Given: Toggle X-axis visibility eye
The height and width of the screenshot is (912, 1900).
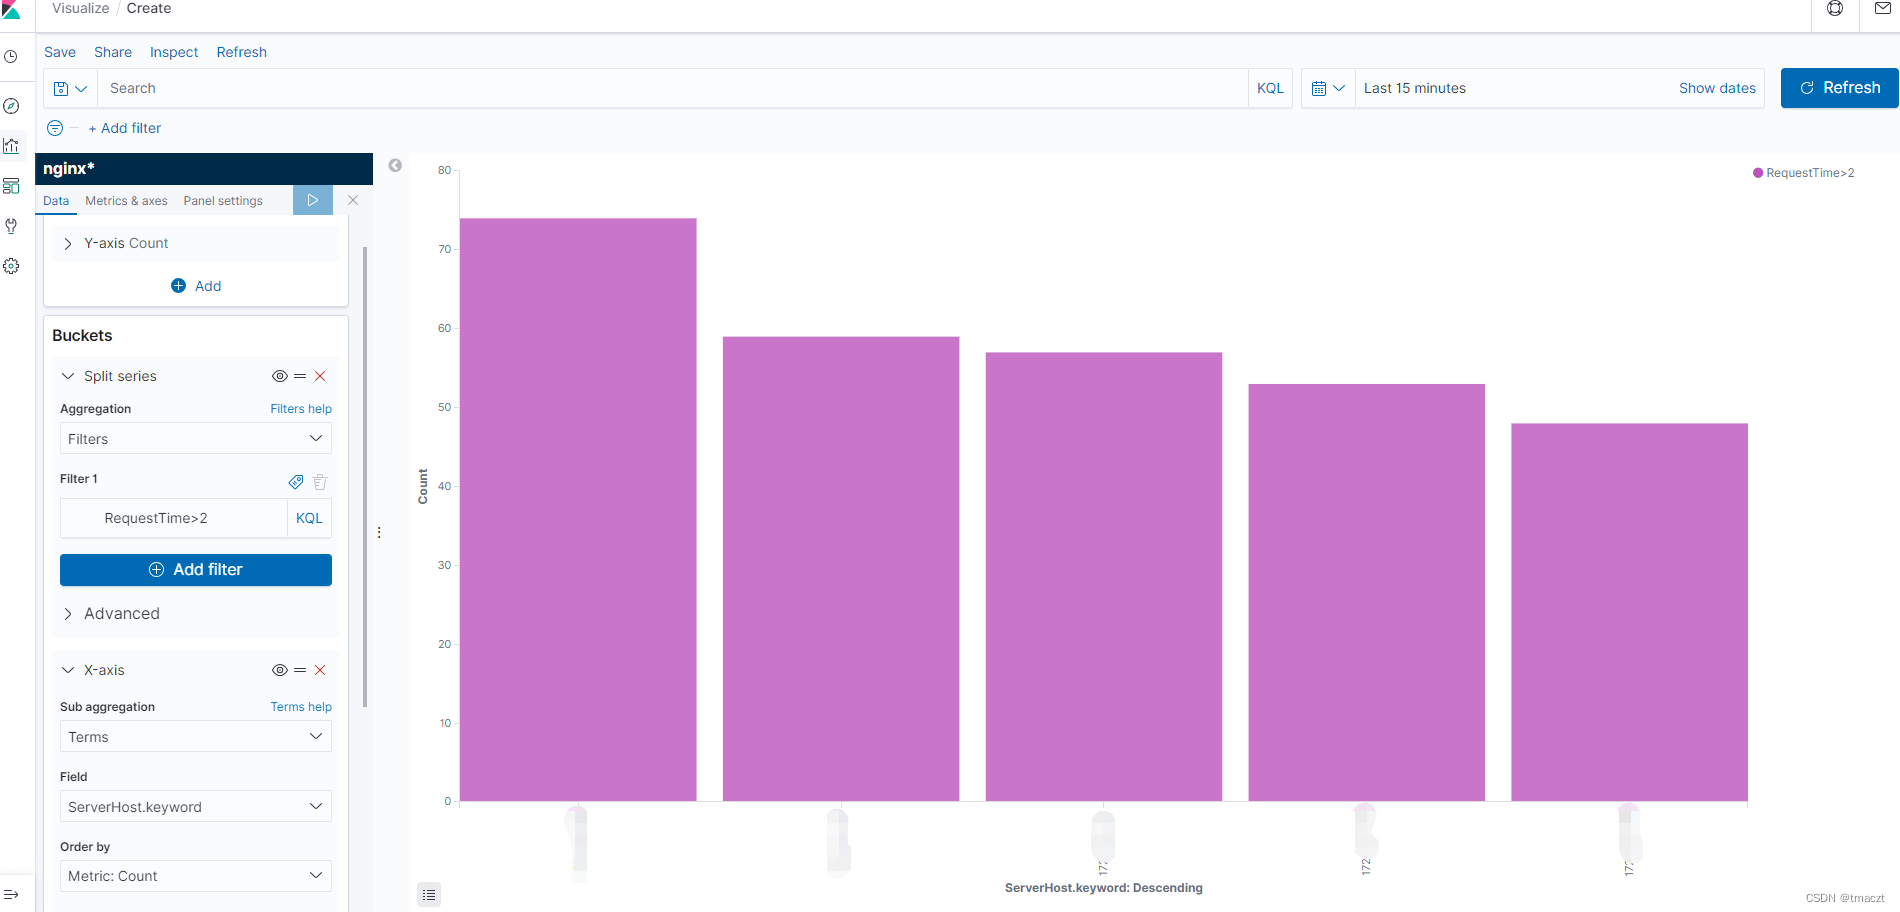Looking at the screenshot, I should point(280,670).
